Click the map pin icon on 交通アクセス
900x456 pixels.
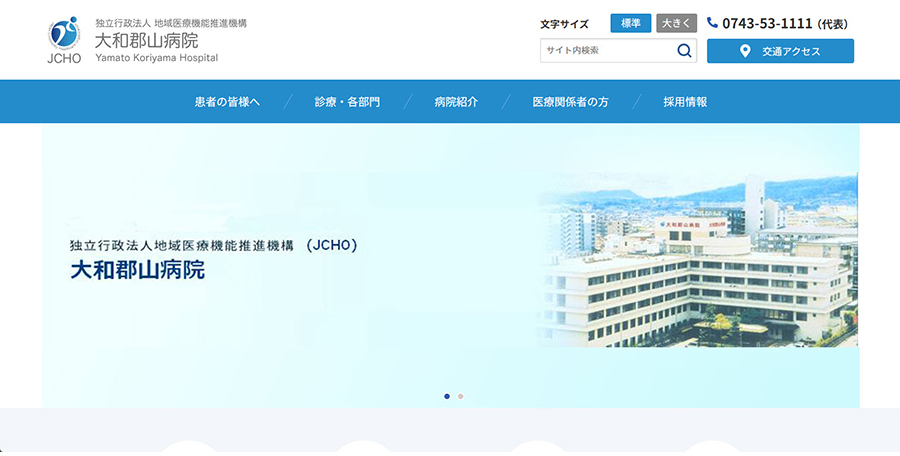745,51
